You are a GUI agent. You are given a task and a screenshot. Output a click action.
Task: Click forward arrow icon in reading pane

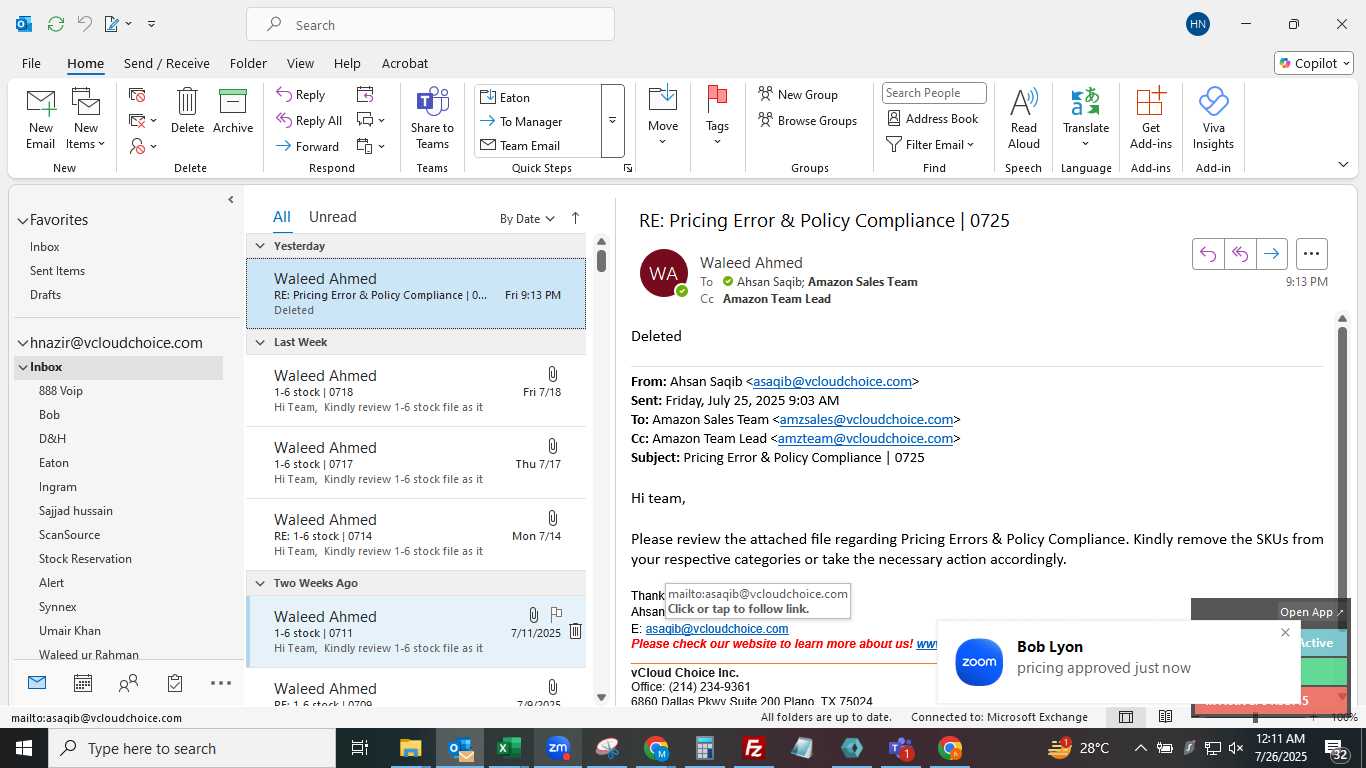click(x=1272, y=254)
